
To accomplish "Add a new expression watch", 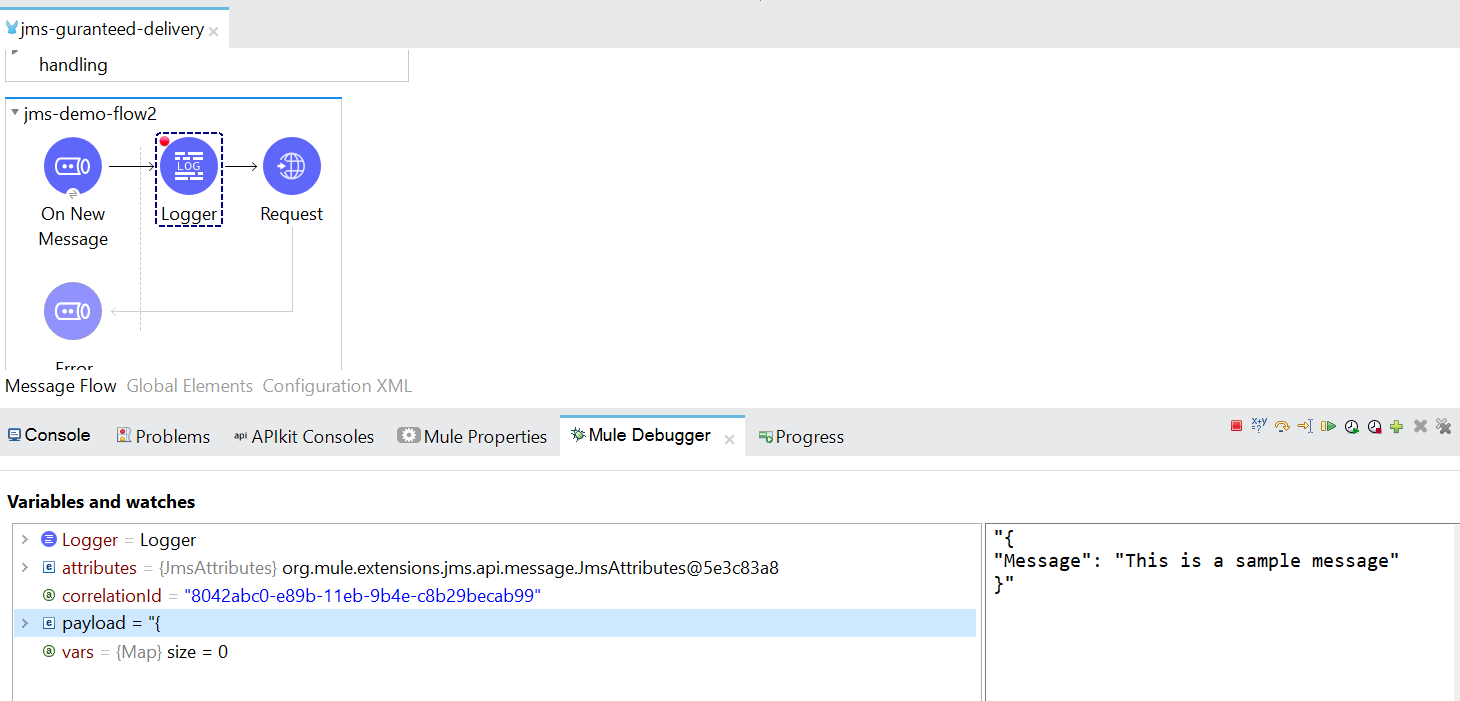I will (x=1397, y=426).
